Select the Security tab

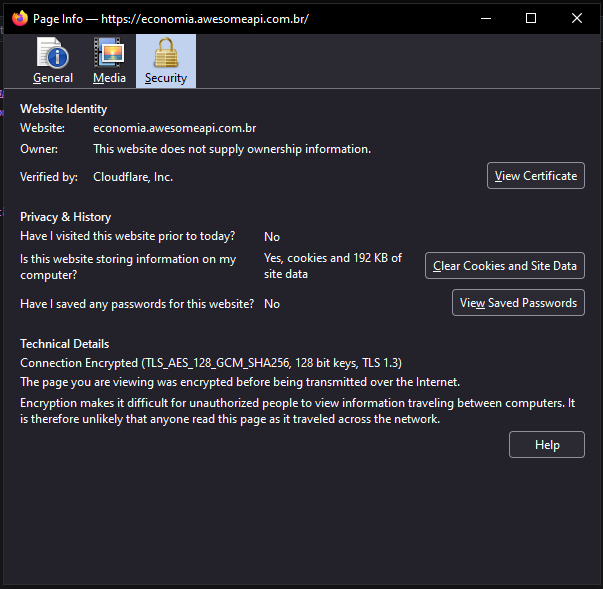(166, 61)
